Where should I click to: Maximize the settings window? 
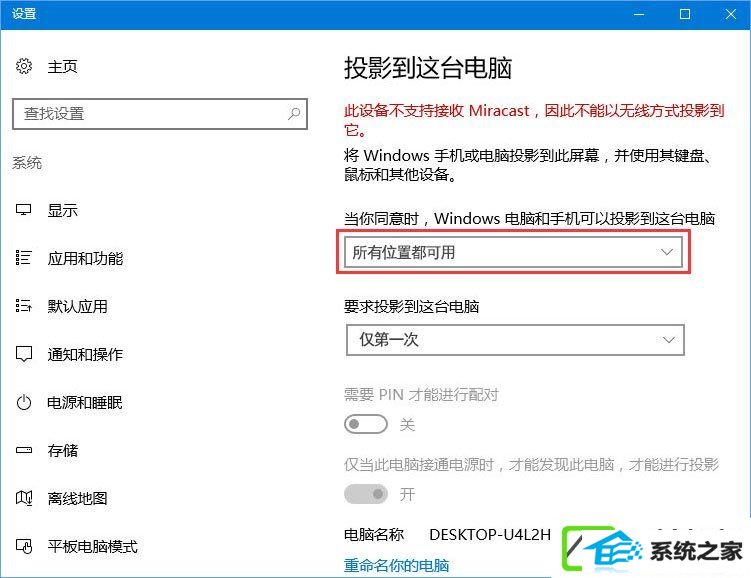coord(685,14)
